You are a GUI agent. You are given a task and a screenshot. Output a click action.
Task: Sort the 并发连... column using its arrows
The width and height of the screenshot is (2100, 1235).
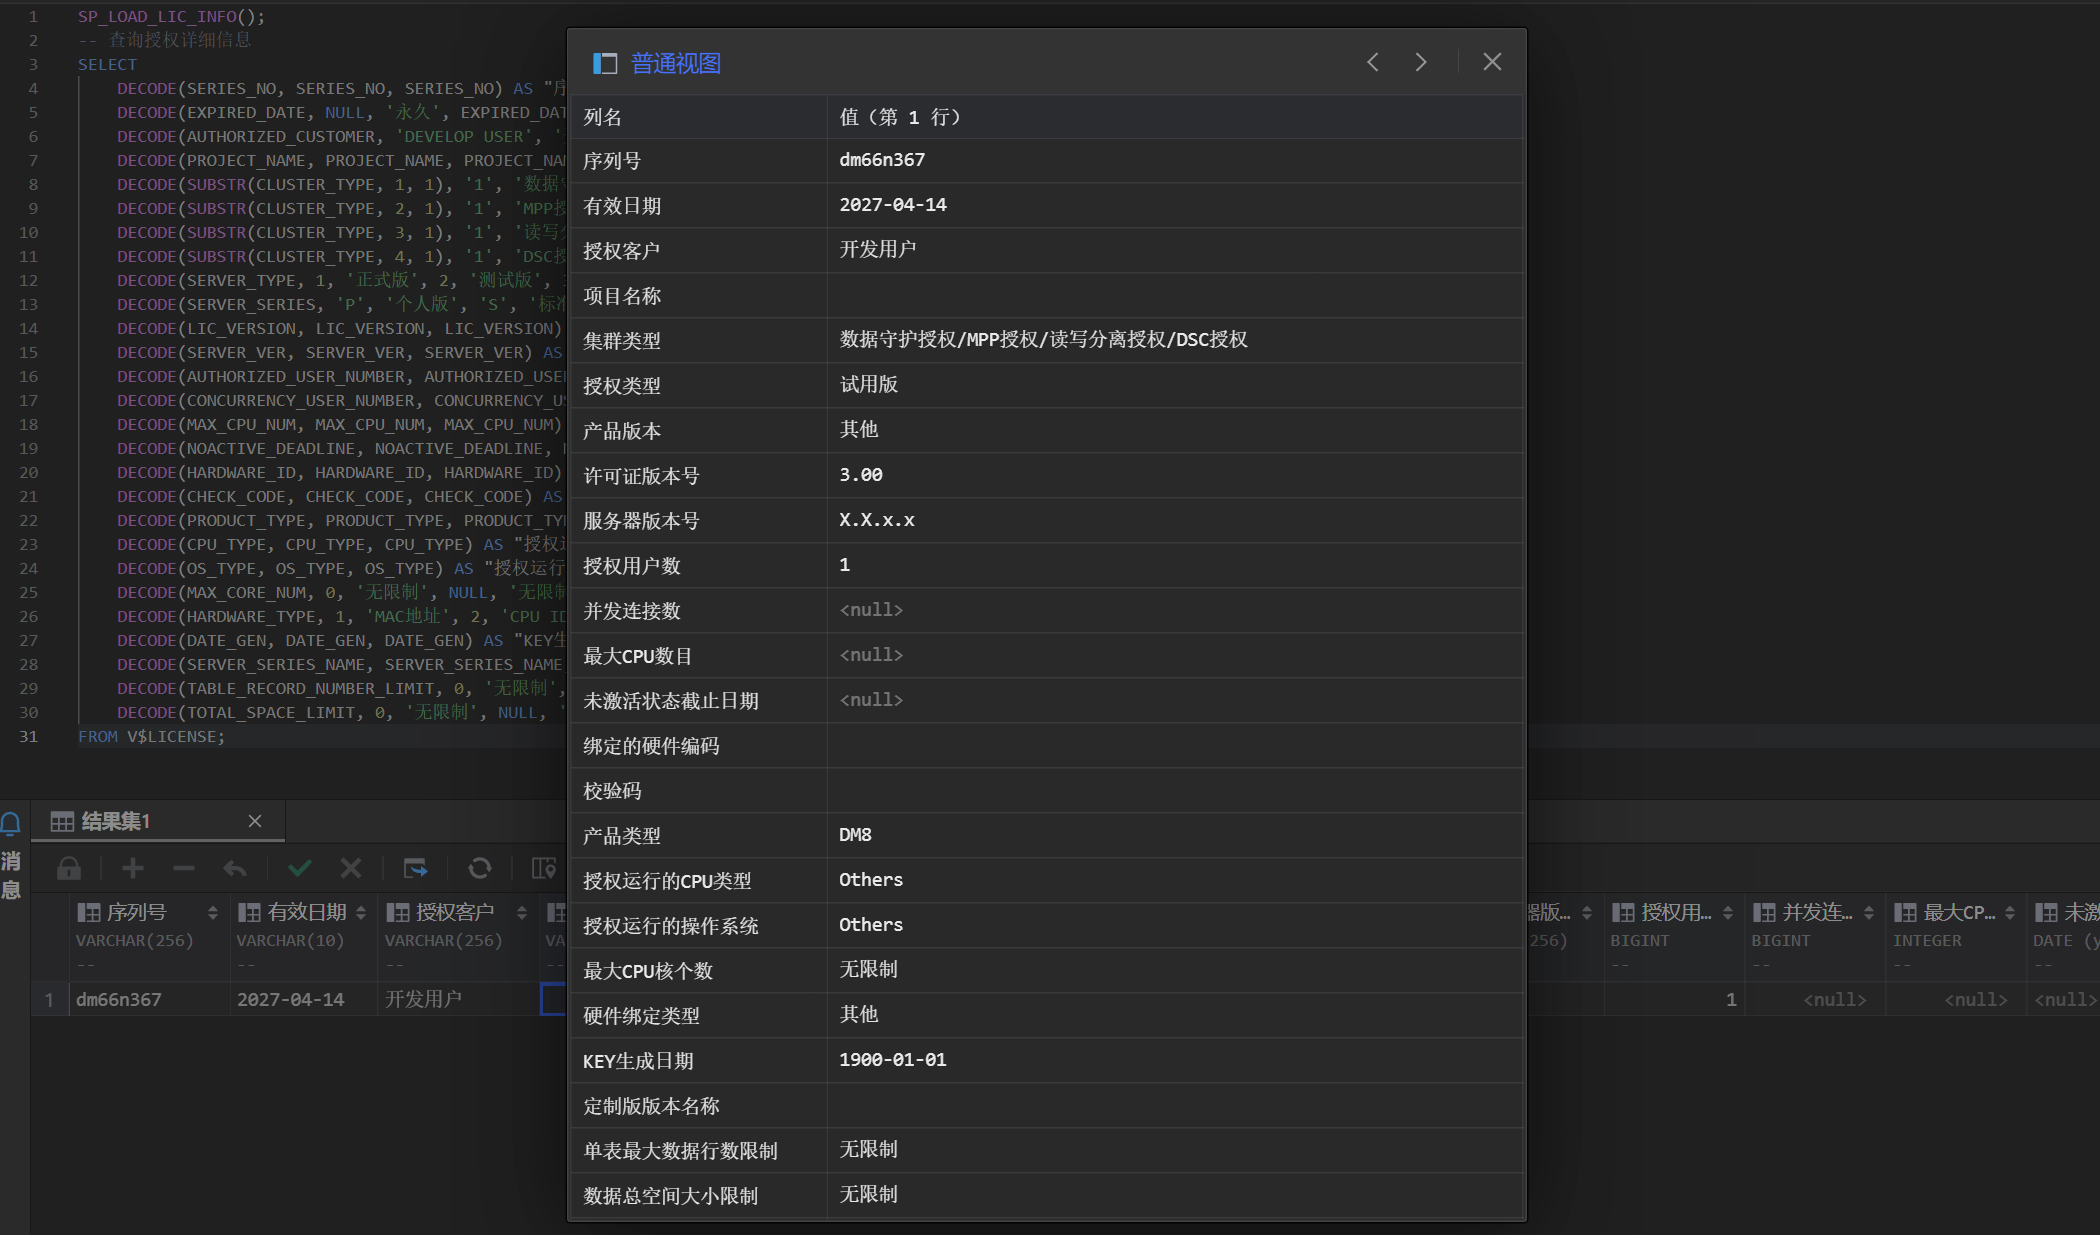[1868, 912]
